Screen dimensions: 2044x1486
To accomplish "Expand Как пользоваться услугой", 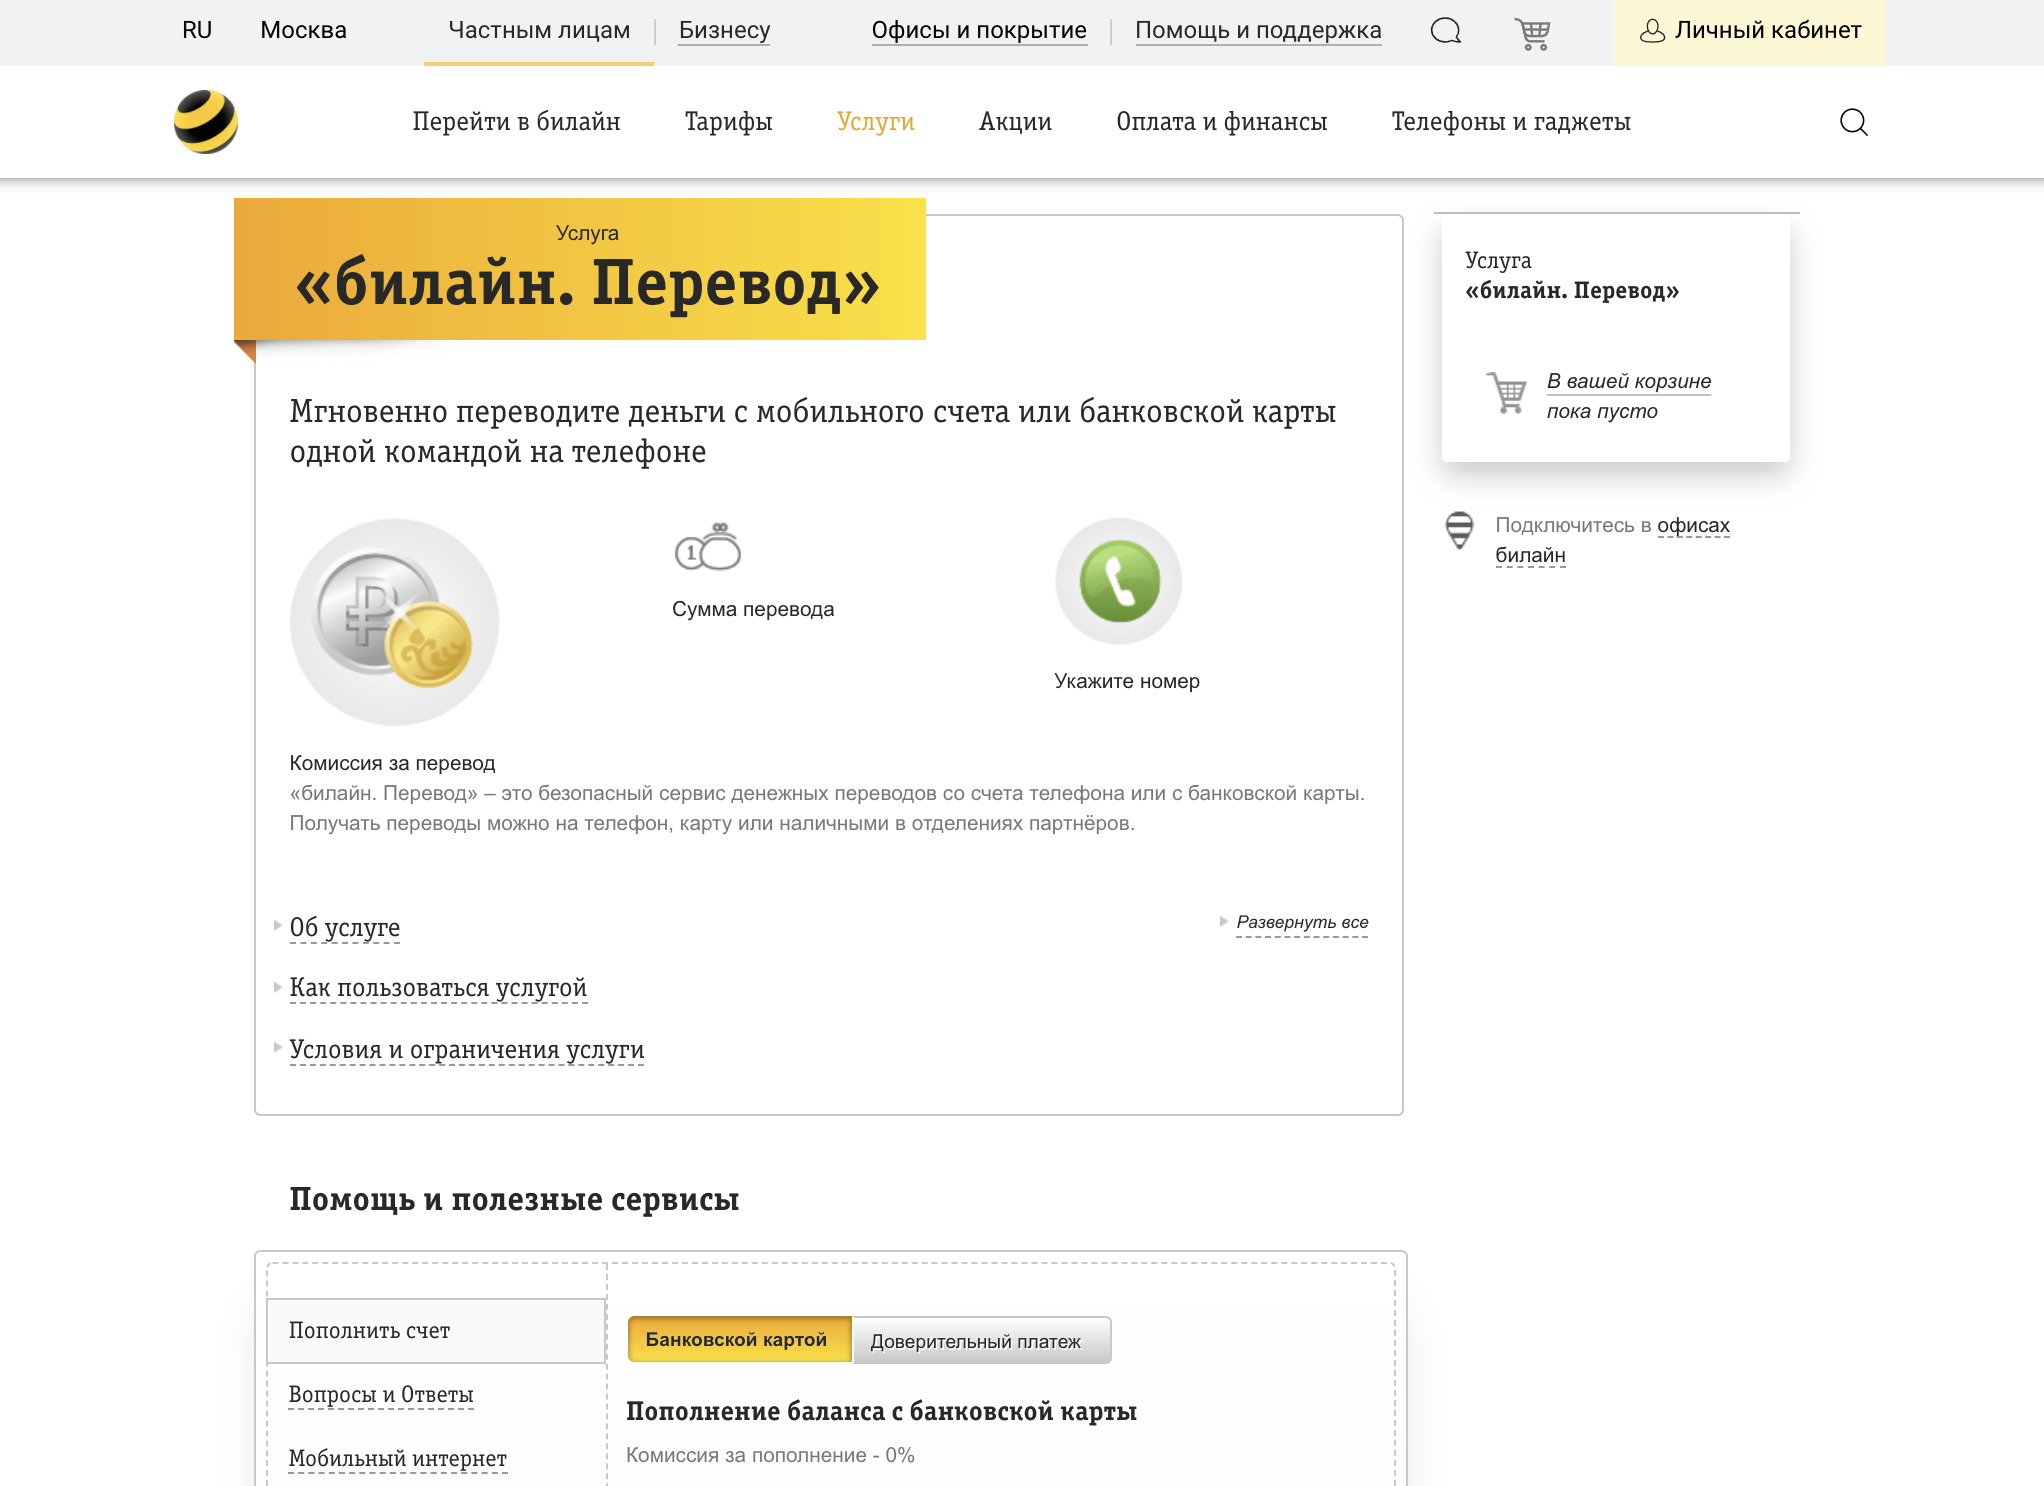I will 438,988.
